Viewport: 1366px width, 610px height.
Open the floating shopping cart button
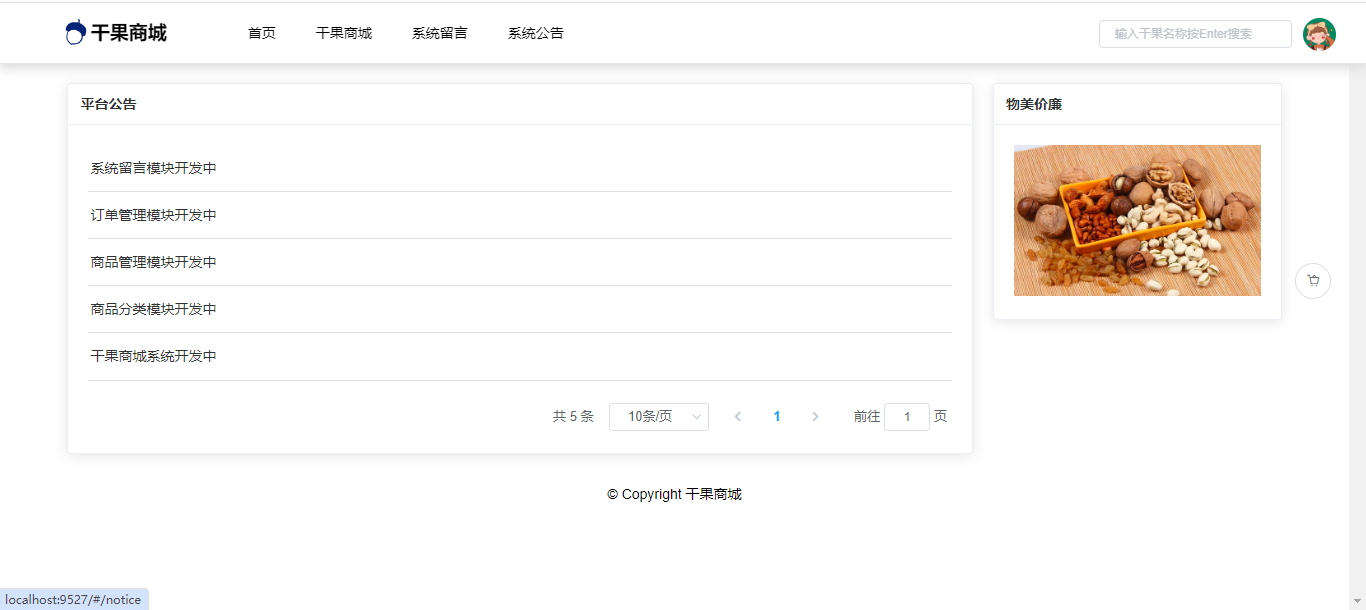point(1312,281)
